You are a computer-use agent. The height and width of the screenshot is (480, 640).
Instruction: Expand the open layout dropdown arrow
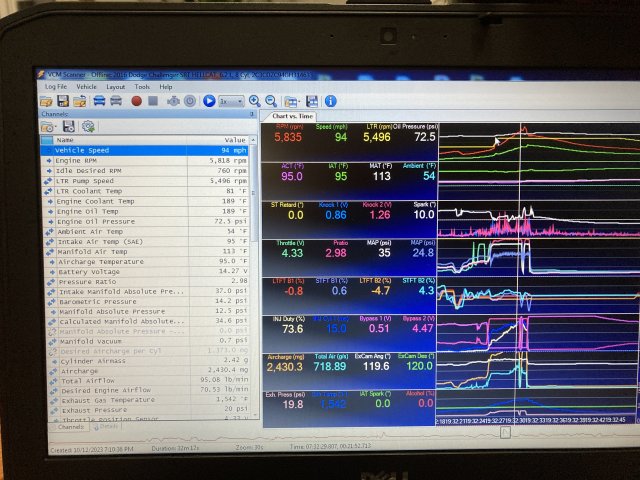tap(299, 102)
